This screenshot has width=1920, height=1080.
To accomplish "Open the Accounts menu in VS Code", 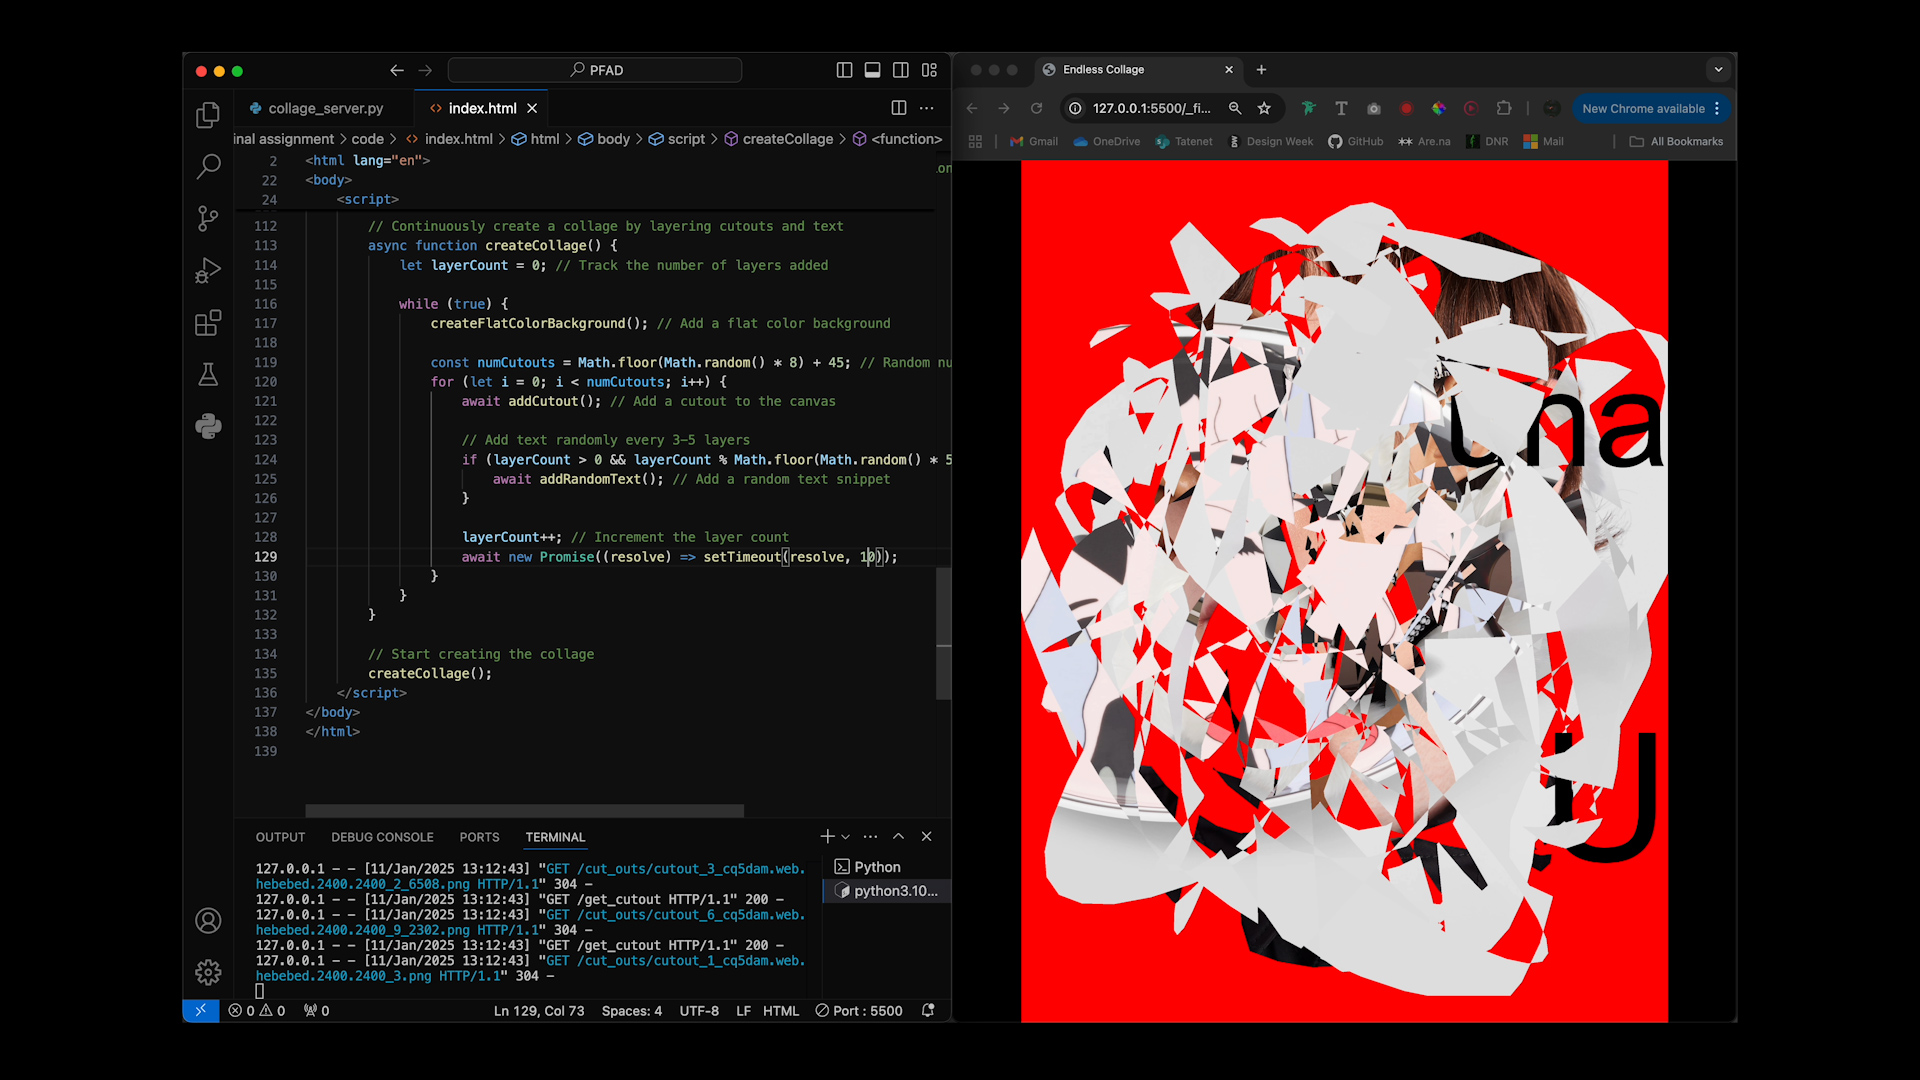I will tap(208, 920).
